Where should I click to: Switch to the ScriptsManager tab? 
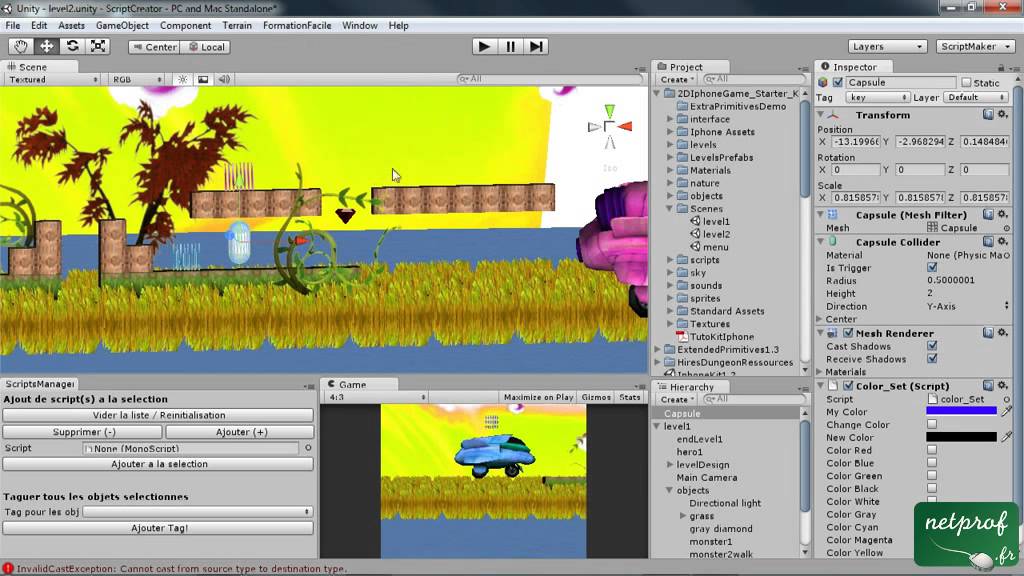(x=39, y=384)
